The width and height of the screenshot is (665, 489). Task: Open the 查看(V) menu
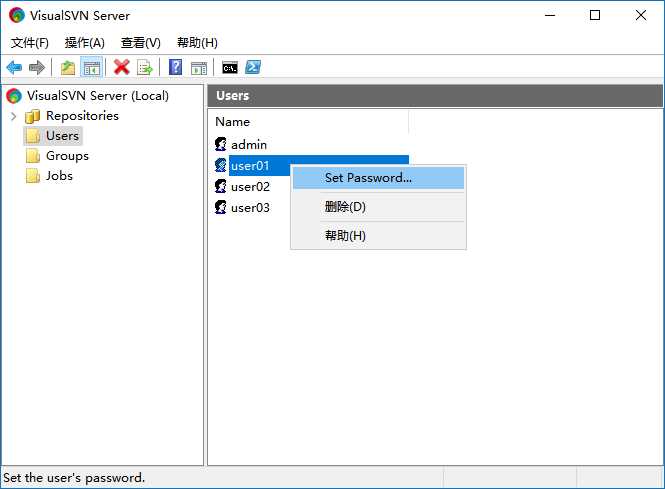(x=140, y=42)
